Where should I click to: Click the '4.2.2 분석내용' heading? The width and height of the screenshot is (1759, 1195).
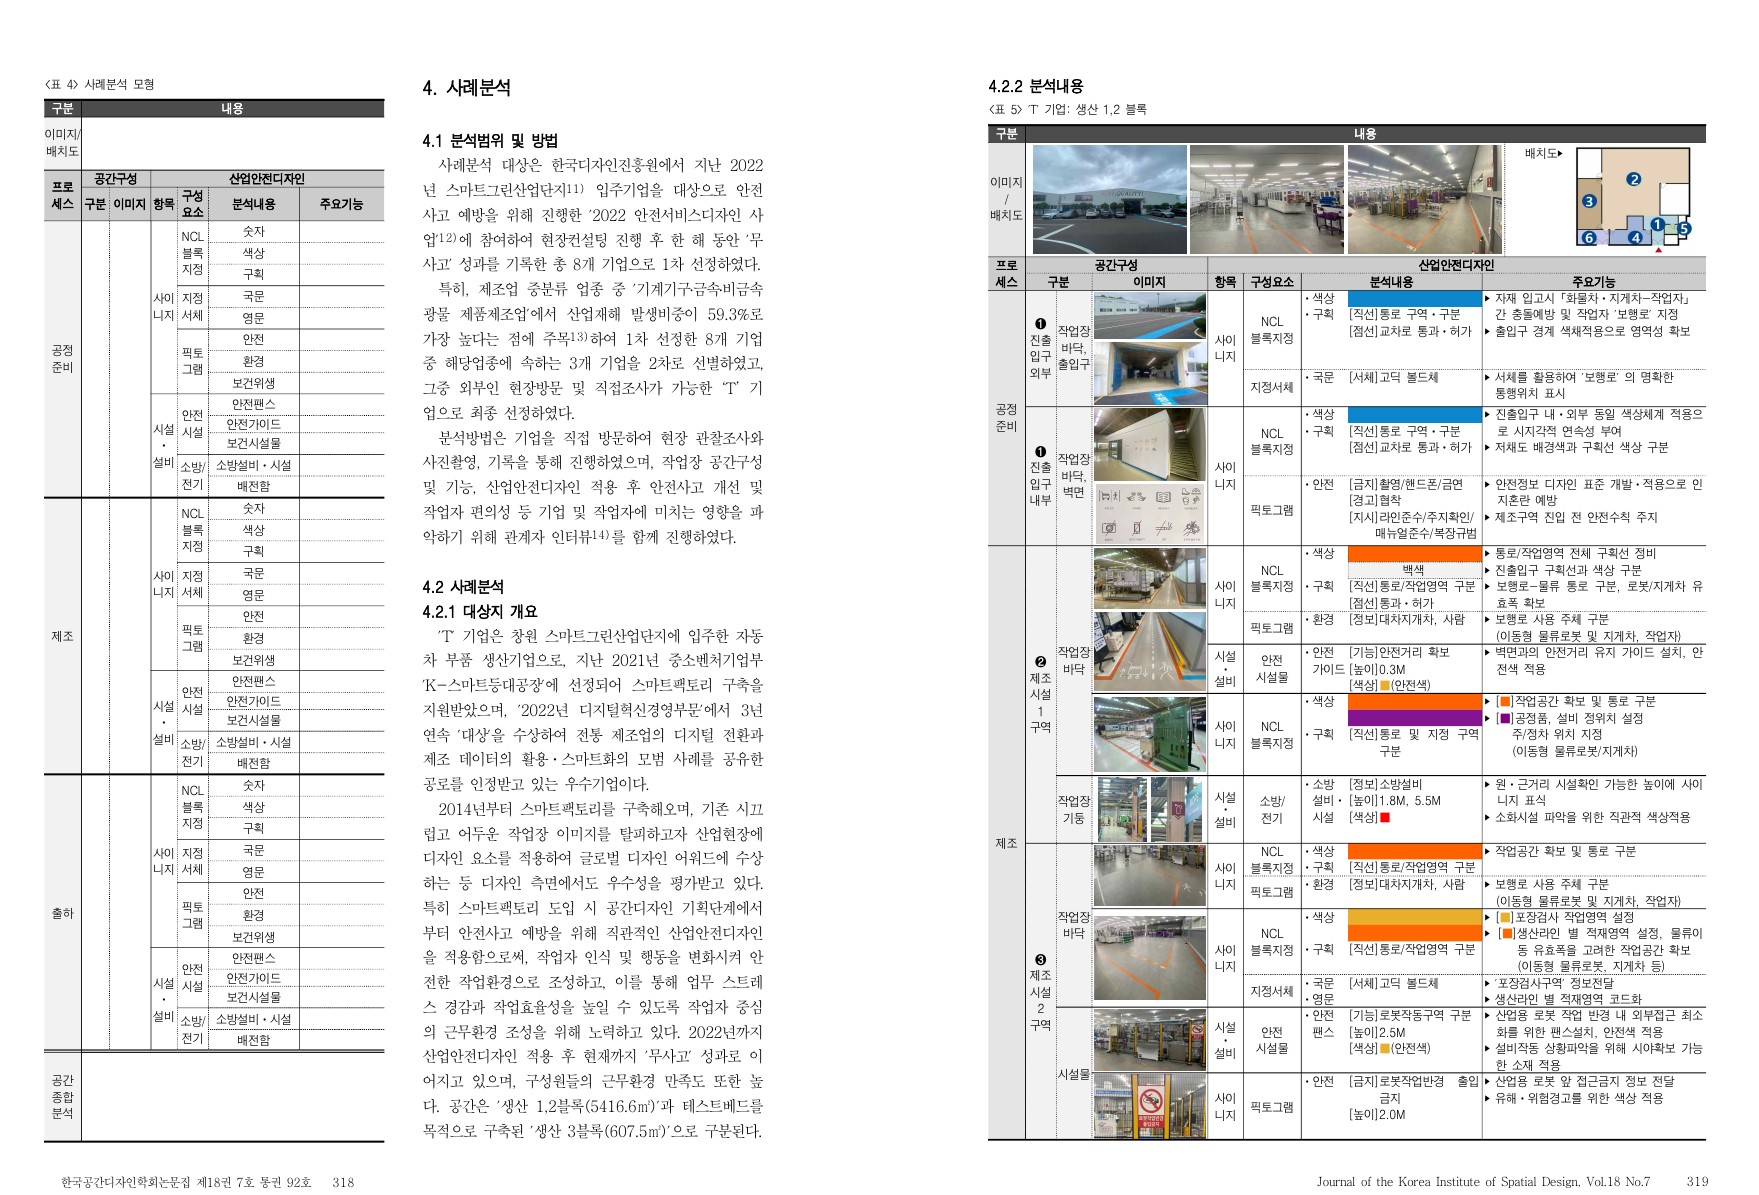[1035, 87]
